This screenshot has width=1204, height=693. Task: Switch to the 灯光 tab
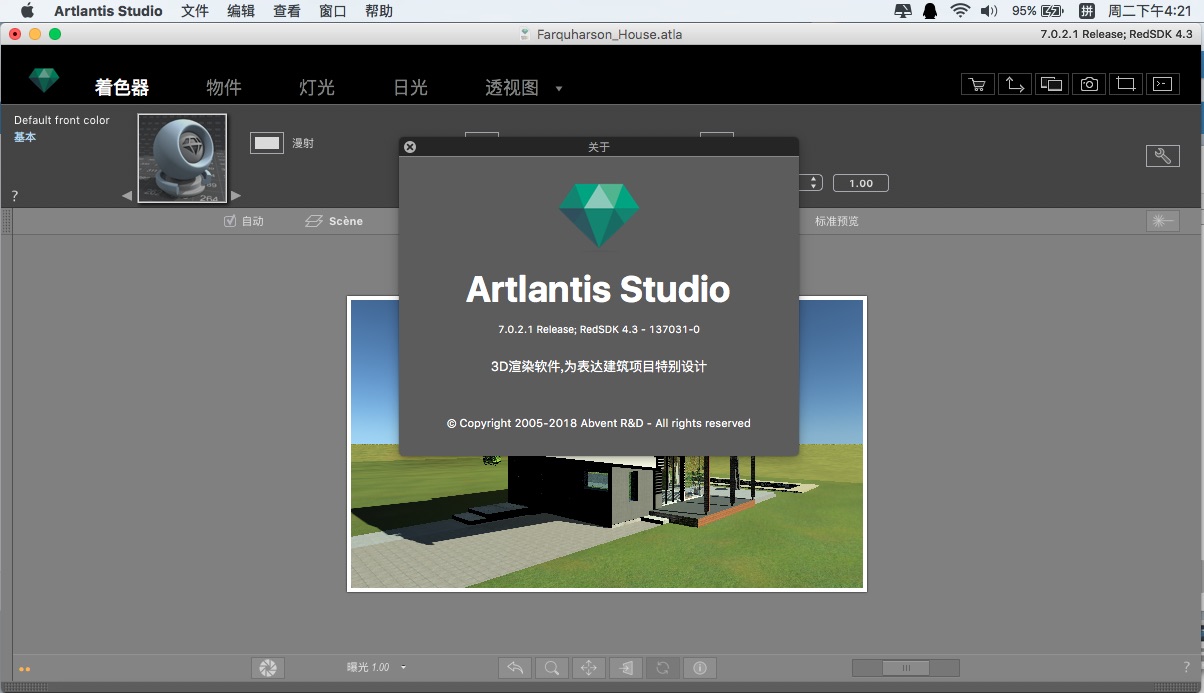coord(317,88)
